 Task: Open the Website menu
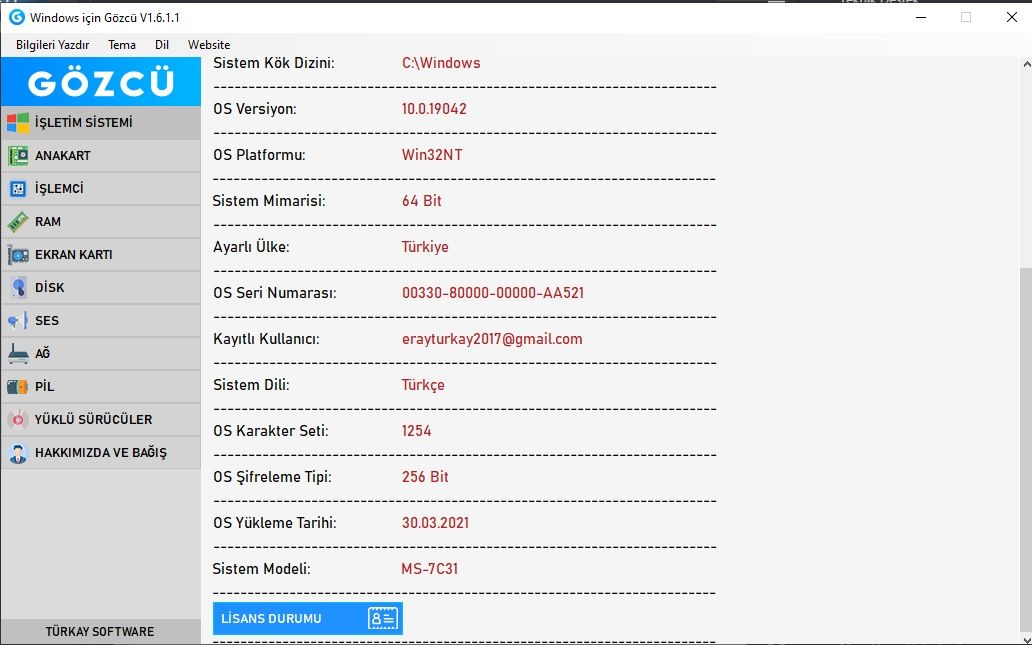(x=209, y=45)
